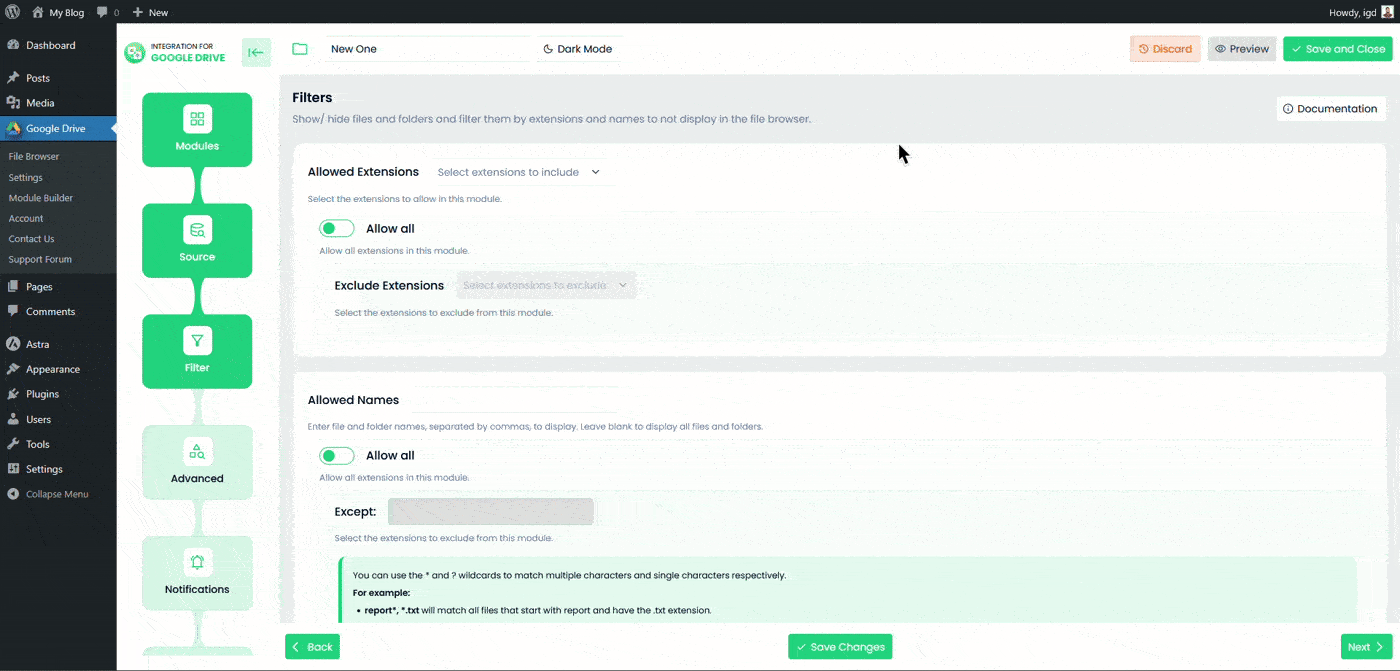Go to the Notifications step
Image resolution: width=1400 pixels, height=671 pixels.
tap(197, 574)
